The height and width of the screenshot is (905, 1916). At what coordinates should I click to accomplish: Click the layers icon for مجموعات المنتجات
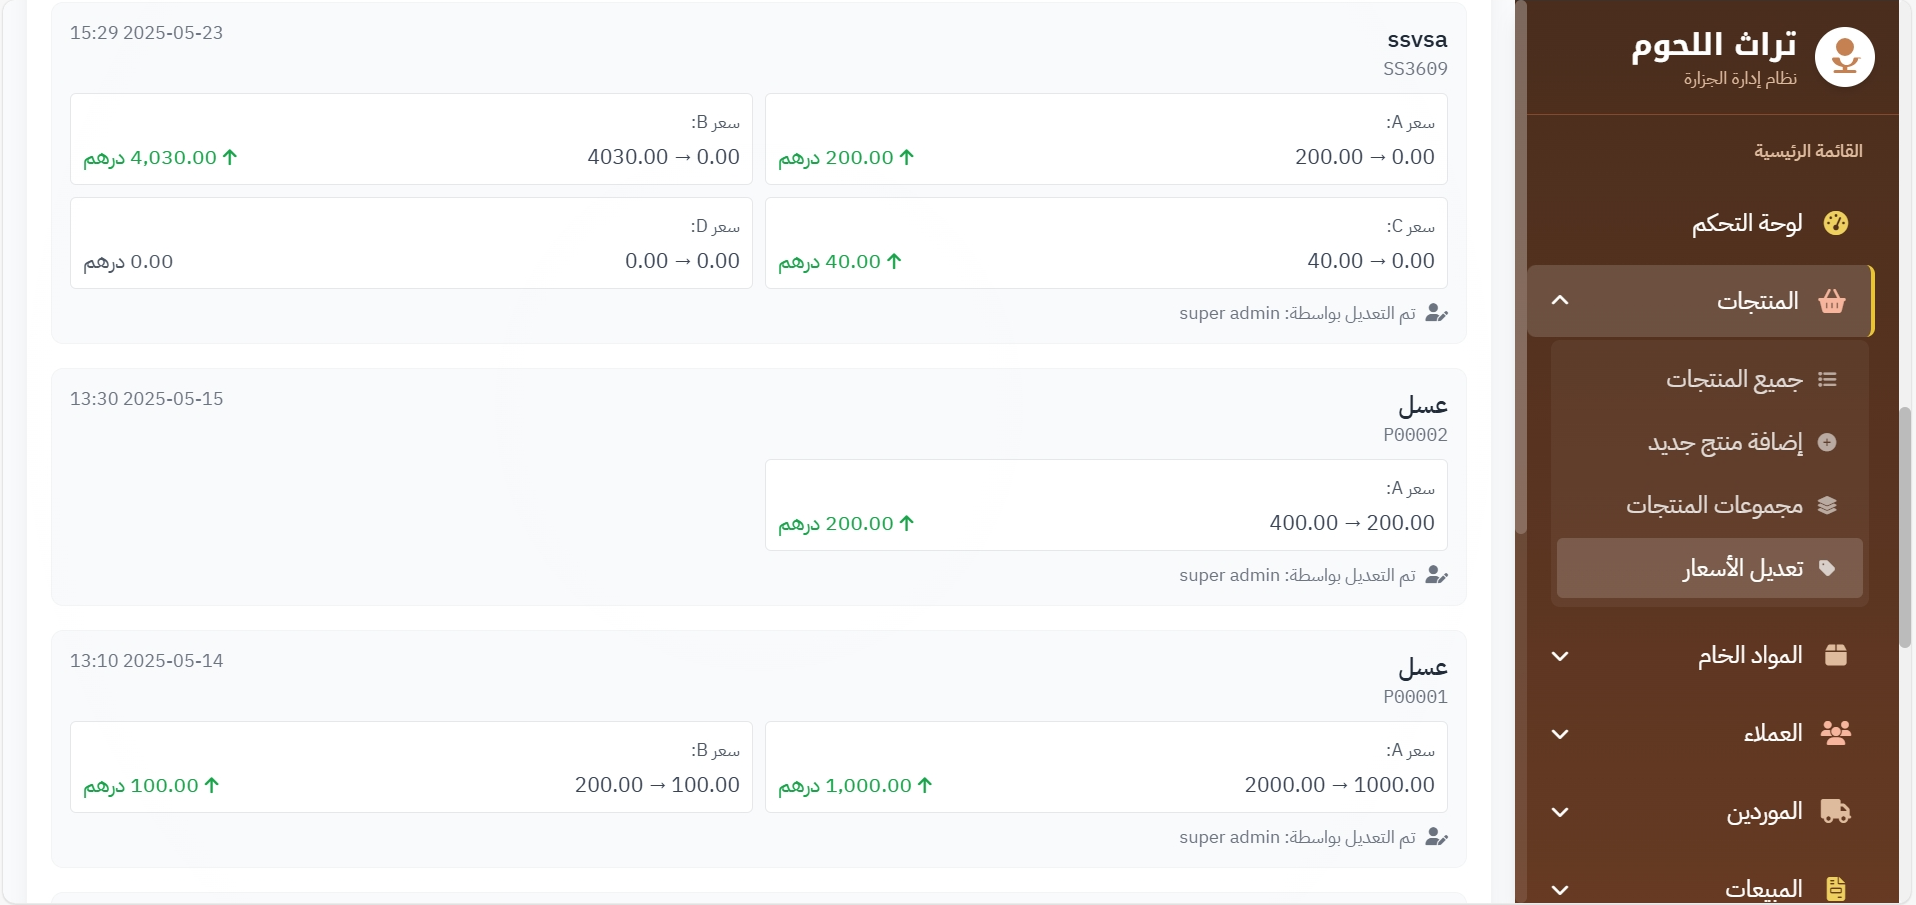pyautogui.click(x=1827, y=505)
